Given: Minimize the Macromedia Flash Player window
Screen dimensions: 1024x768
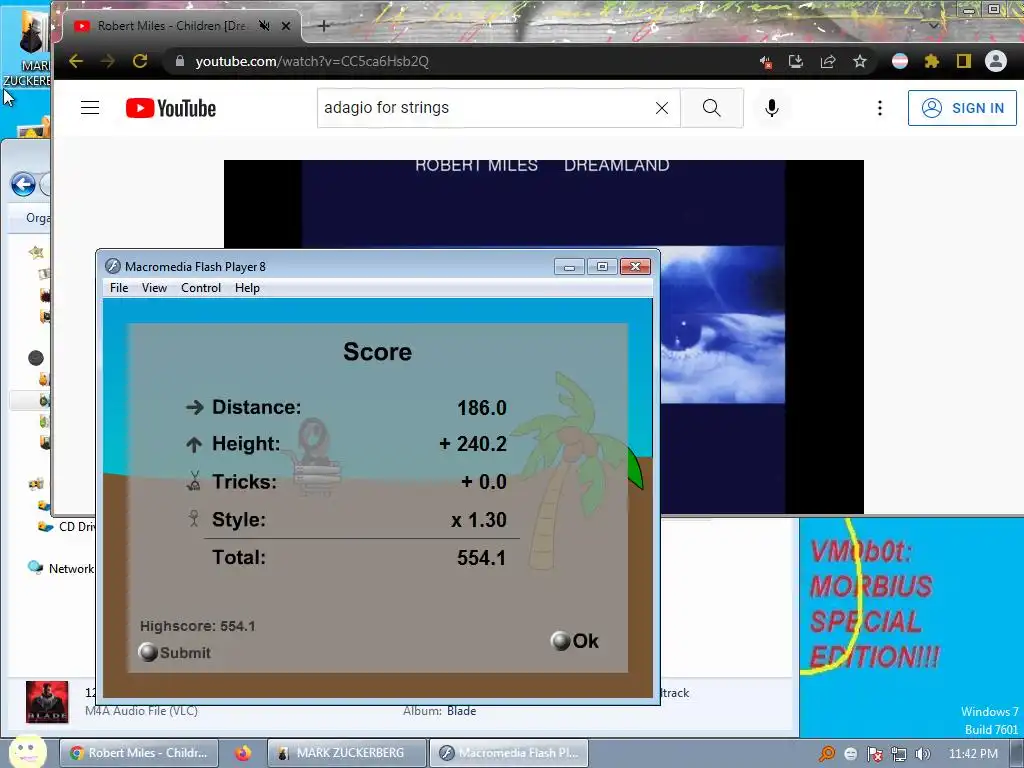Looking at the screenshot, I should [569, 266].
